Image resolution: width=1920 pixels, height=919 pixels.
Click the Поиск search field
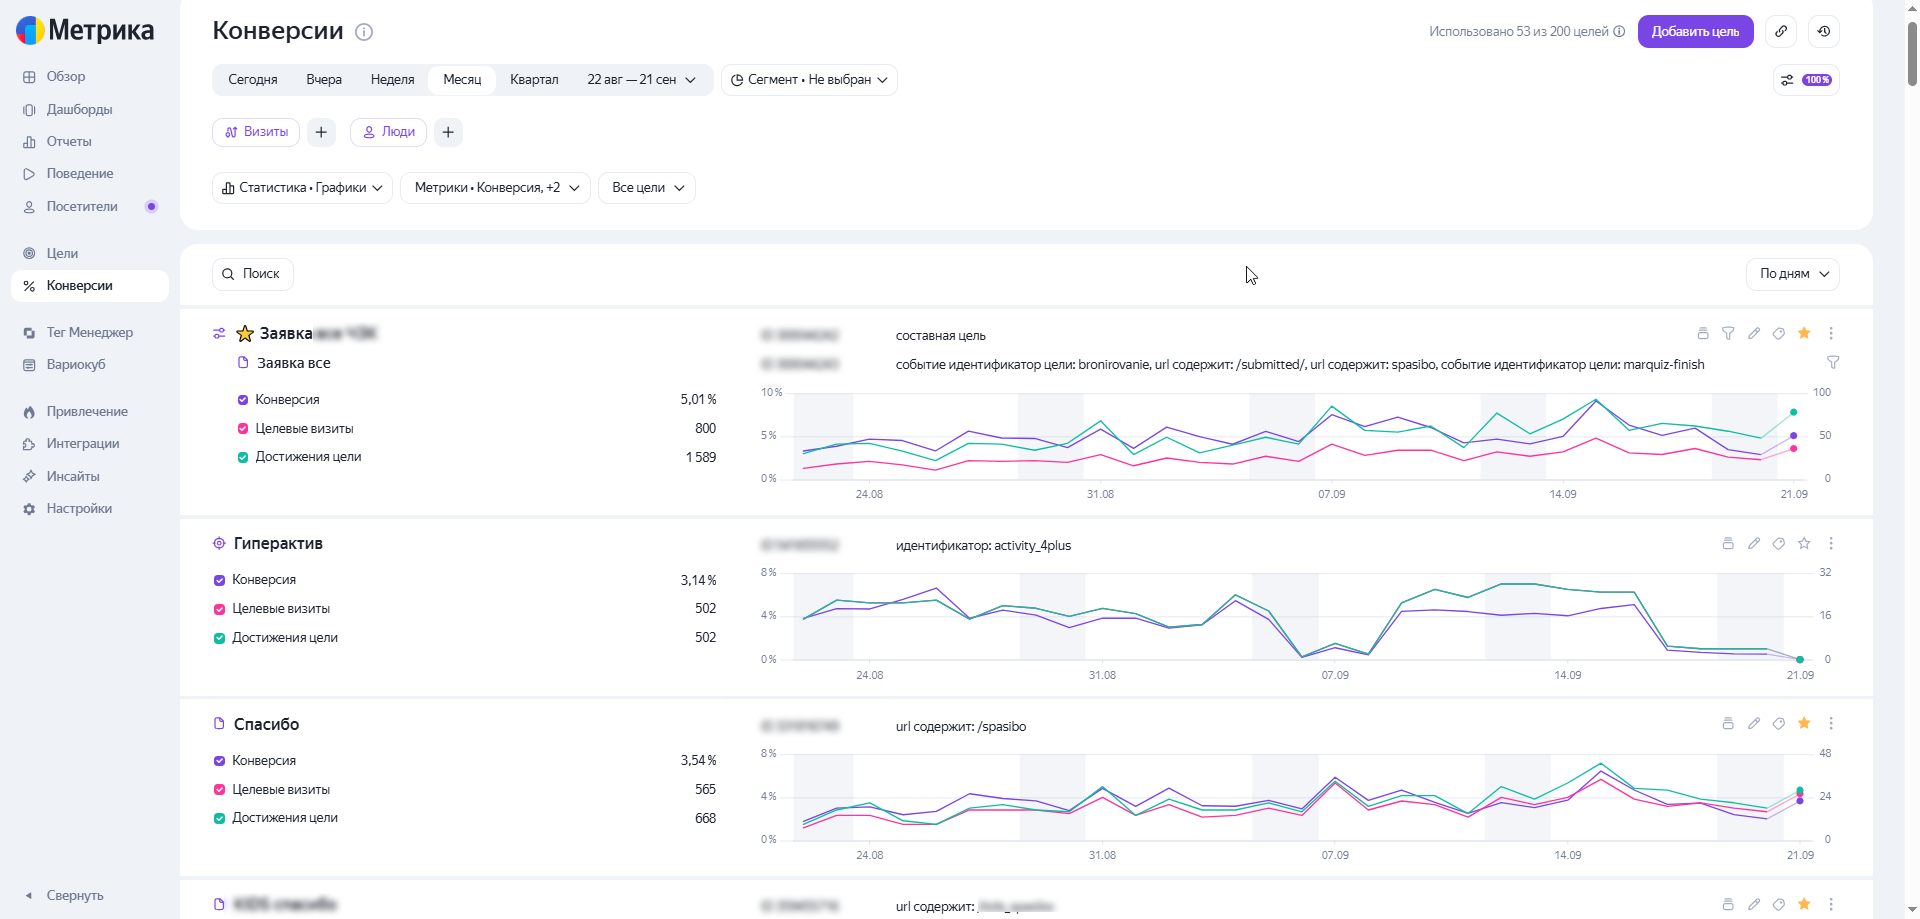[252, 274]
